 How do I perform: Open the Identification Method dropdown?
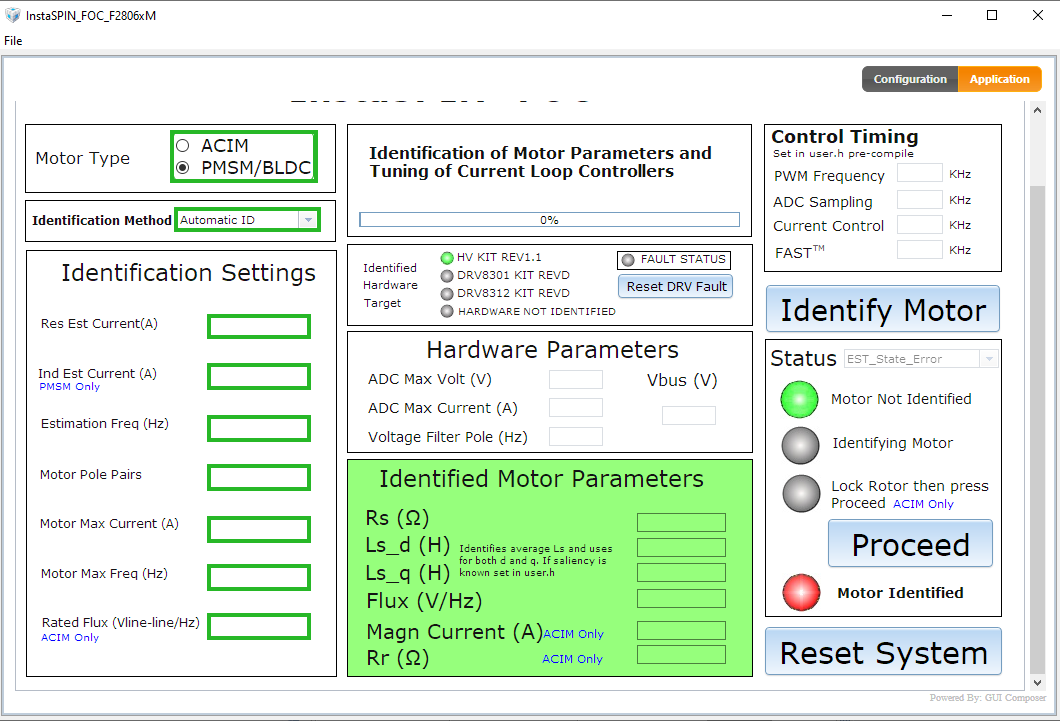tap(247, 220)
